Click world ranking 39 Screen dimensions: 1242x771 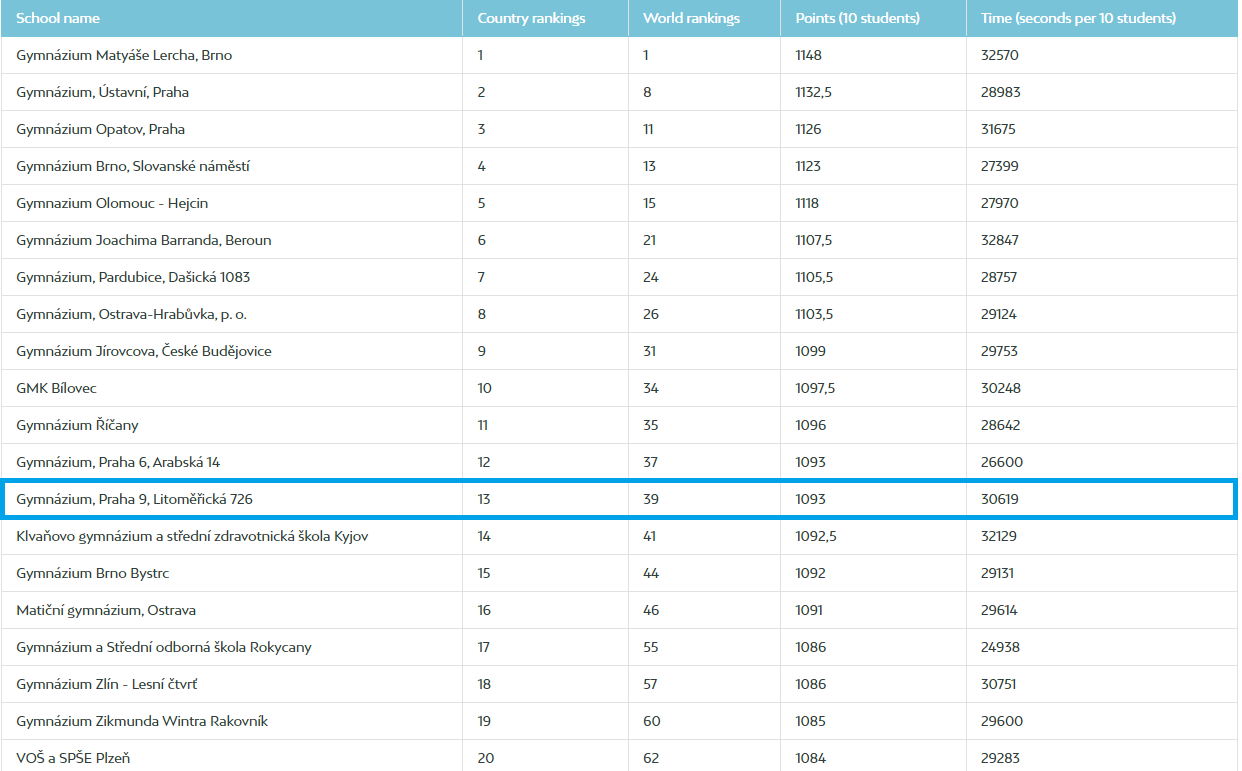tap(651, 499)
